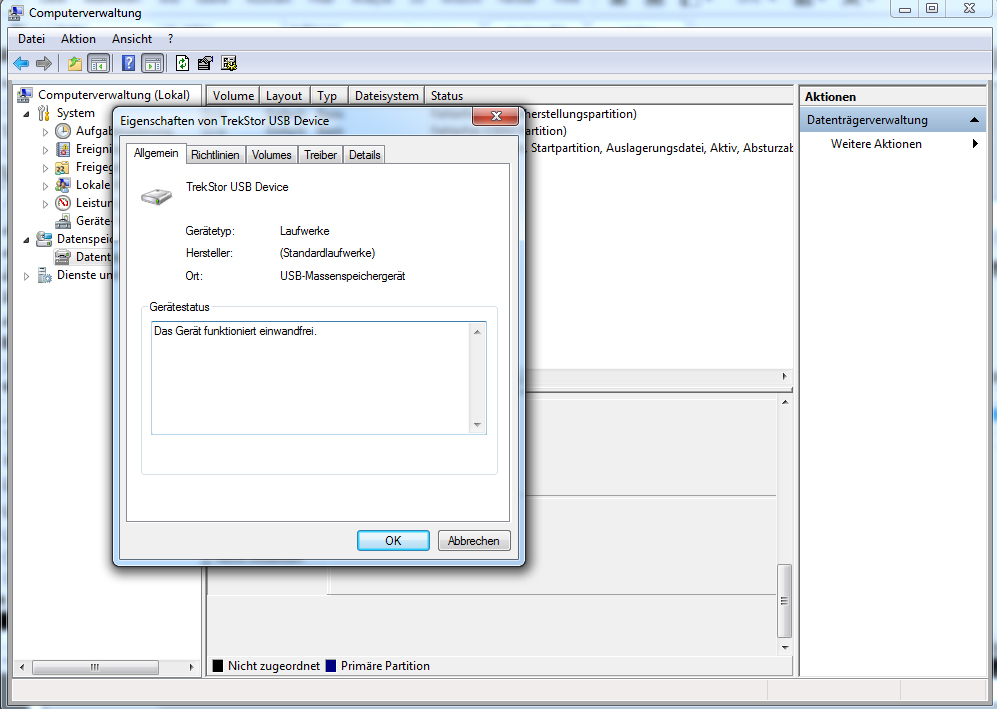
Task: Click the clock icon beside Aufgab… tree item
Action: coord(63,131)
